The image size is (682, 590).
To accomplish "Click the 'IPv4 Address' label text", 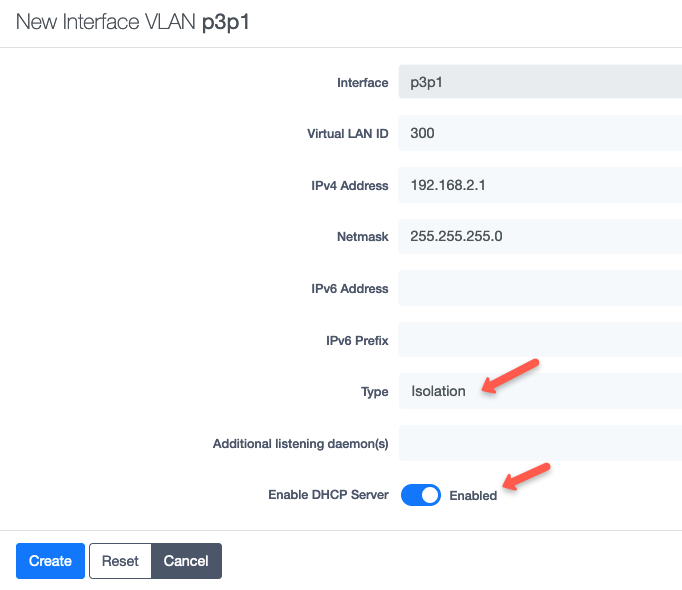I will click(349, 186).
